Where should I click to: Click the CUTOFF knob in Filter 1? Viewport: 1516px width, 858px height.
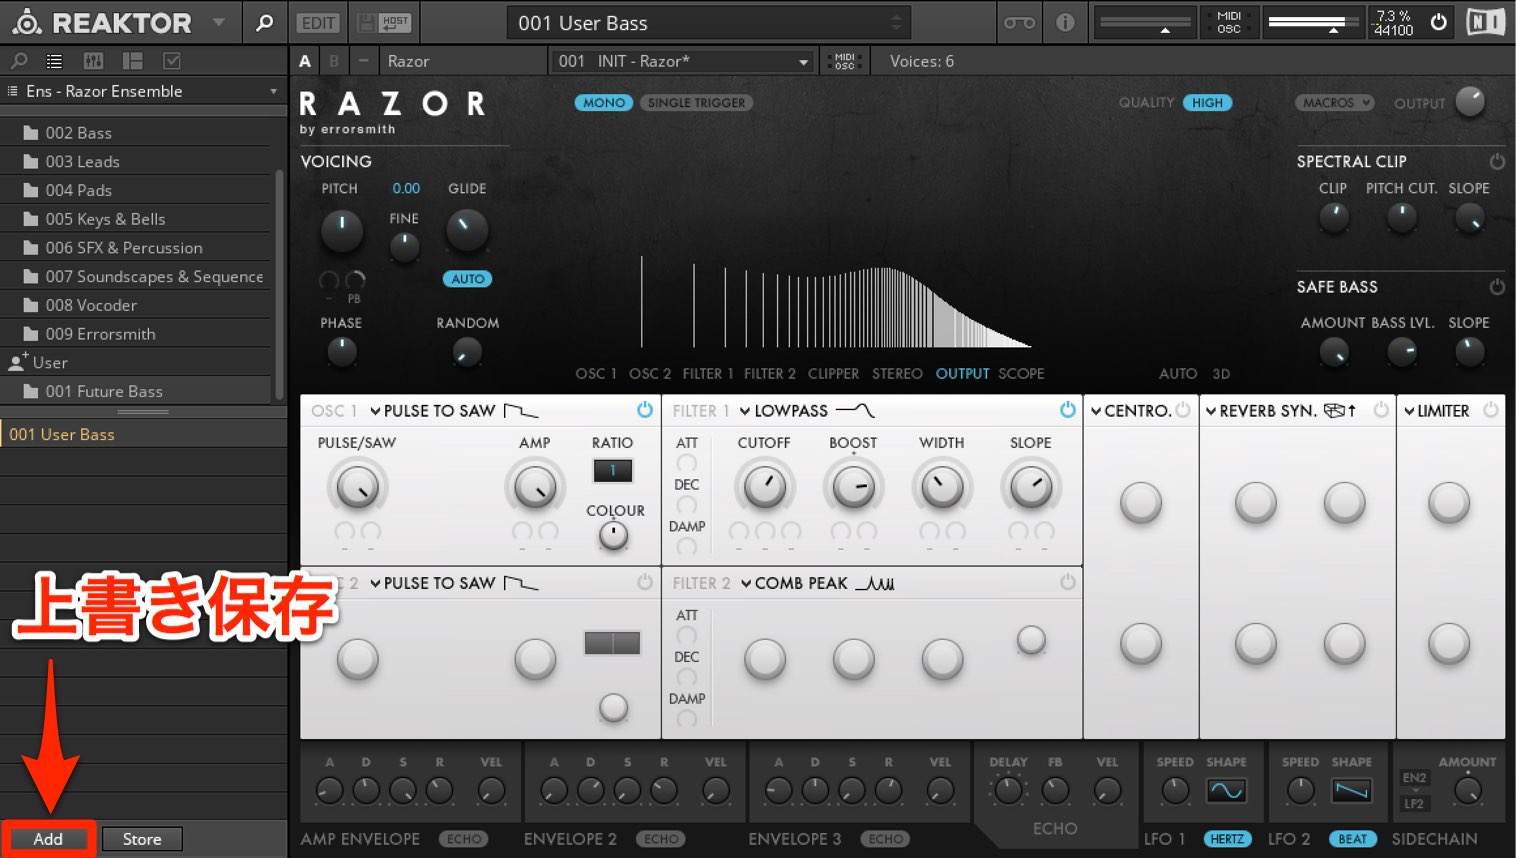[x=765, y=487]
